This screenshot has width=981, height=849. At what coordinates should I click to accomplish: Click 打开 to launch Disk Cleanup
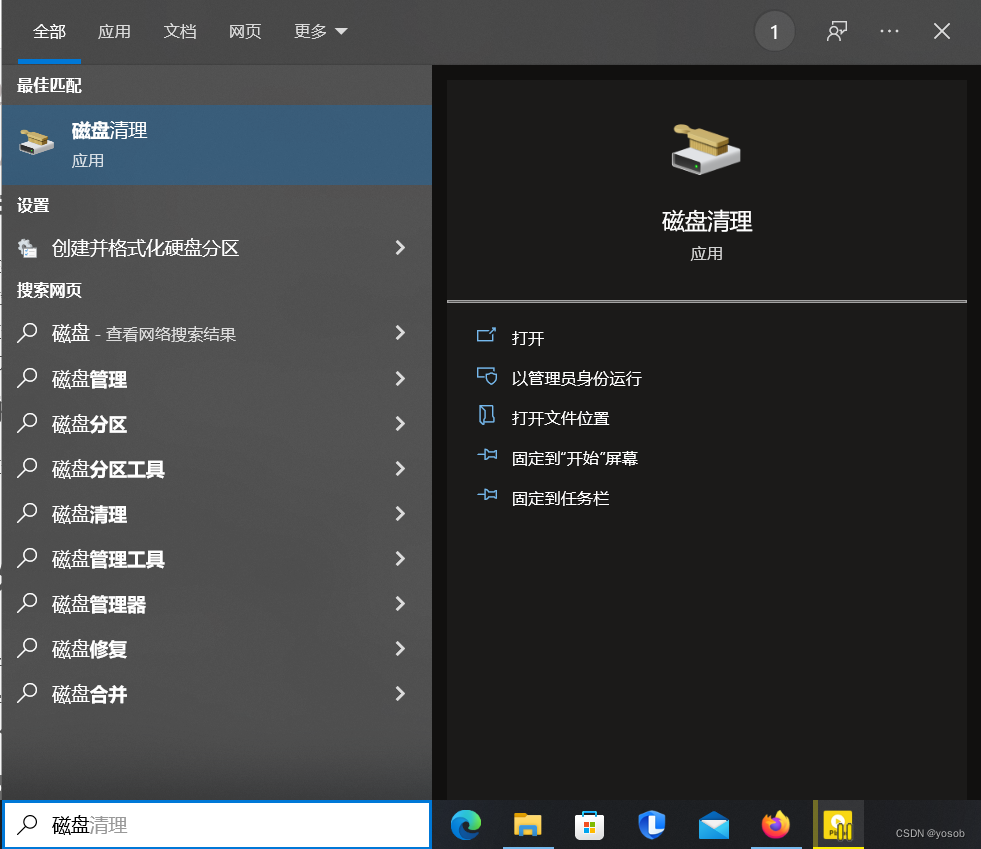coord(527,338)
